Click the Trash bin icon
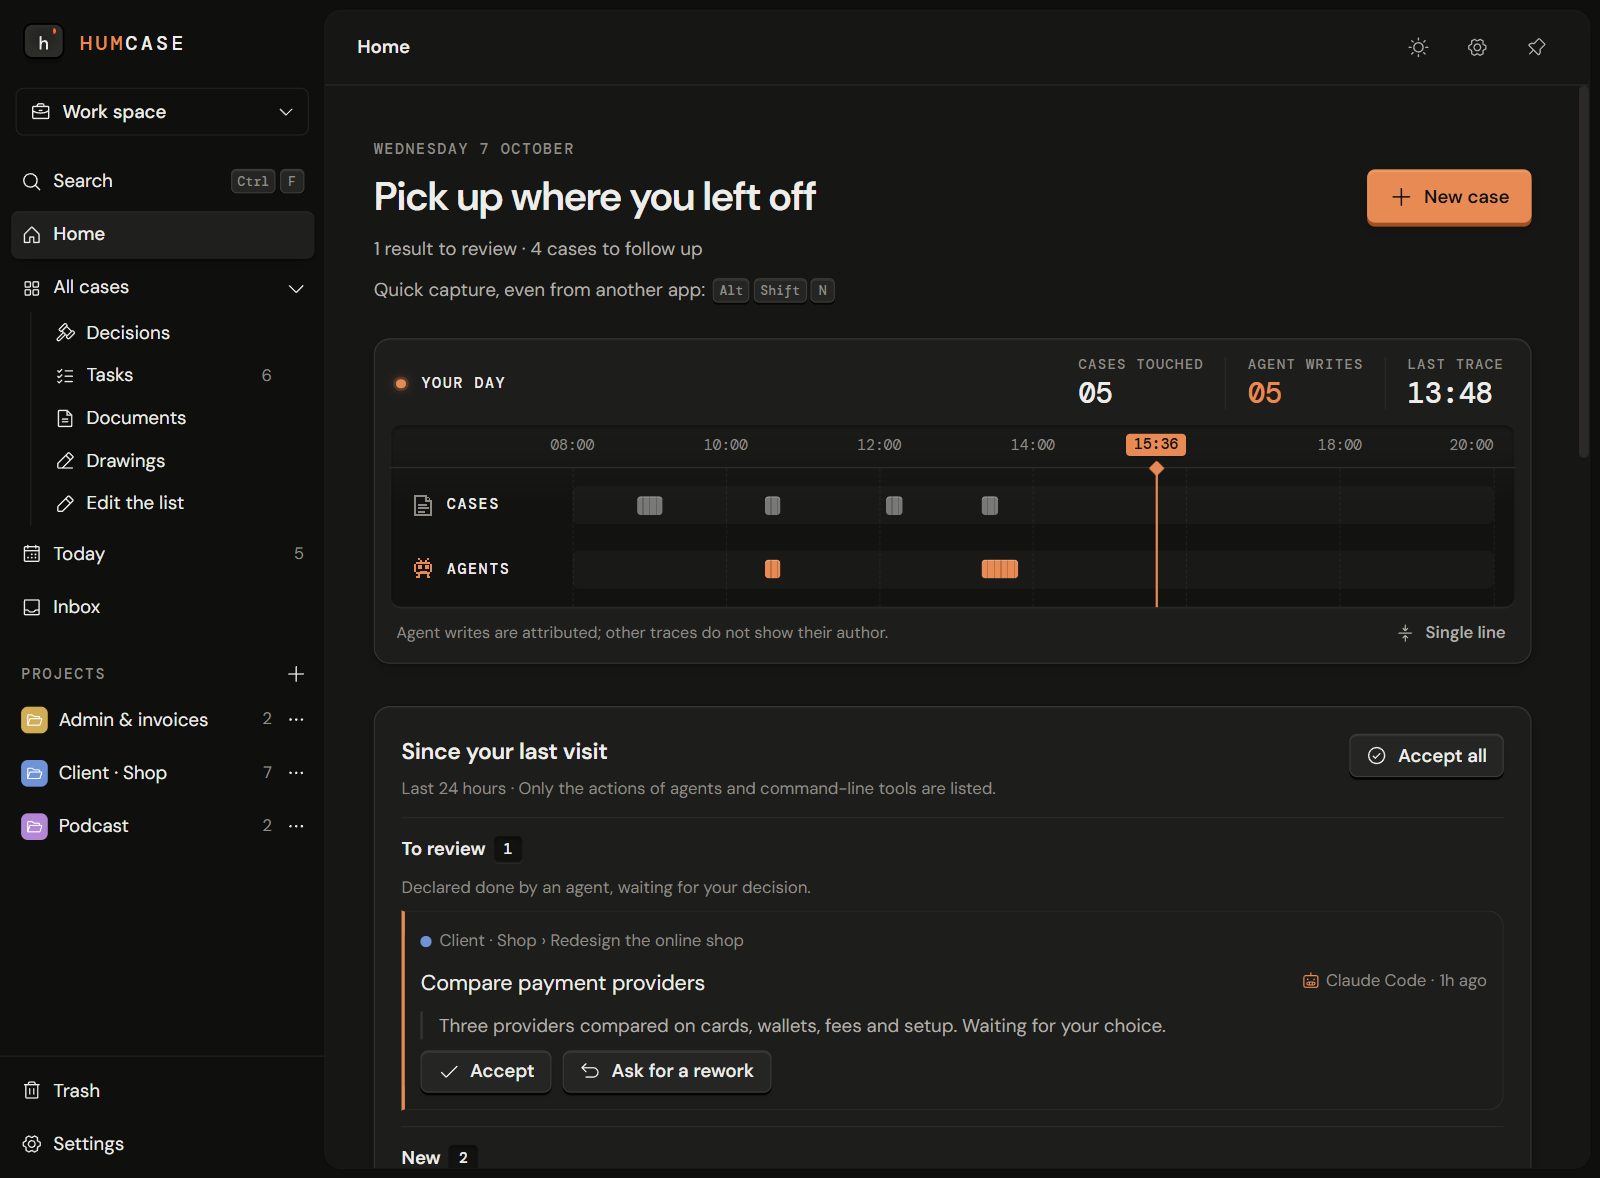 coord(32,1091)
